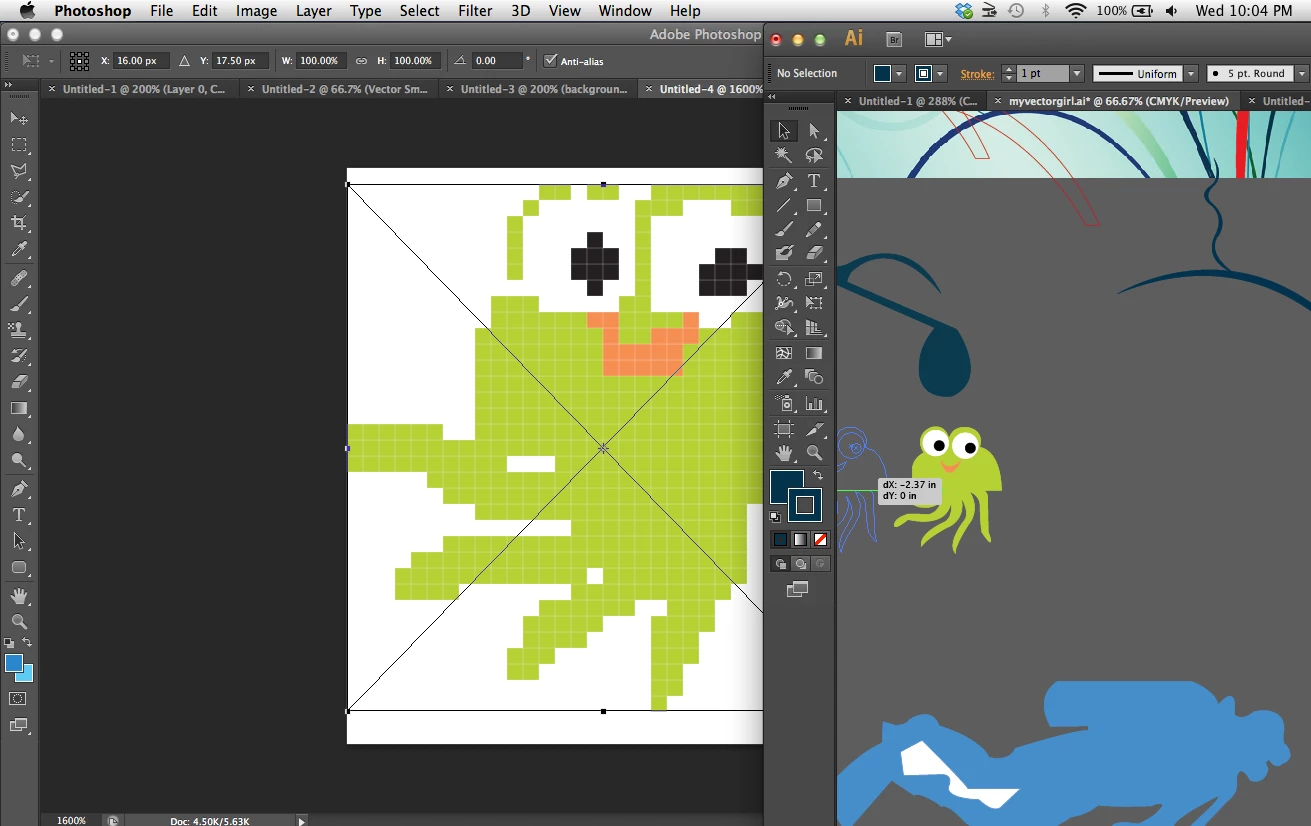This screenshot has height=826, width=1311.
Task: Click the Photoshop zoom percentage field
Action: coord(71,821)
